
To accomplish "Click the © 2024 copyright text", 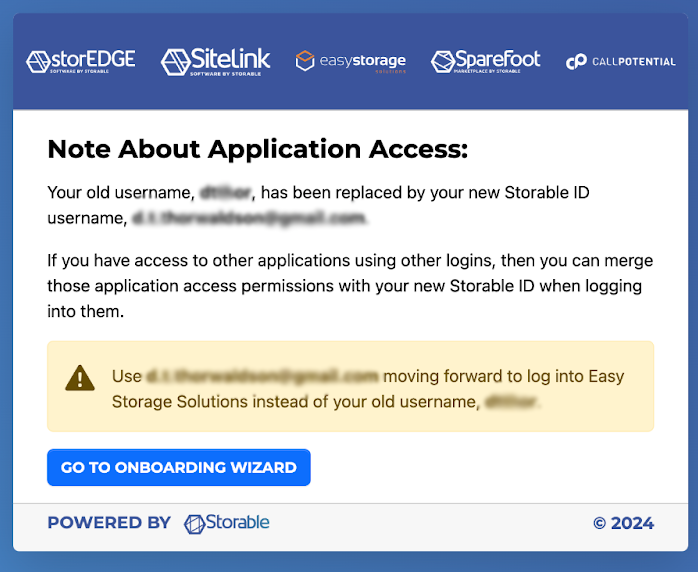I will click(623, 523).
